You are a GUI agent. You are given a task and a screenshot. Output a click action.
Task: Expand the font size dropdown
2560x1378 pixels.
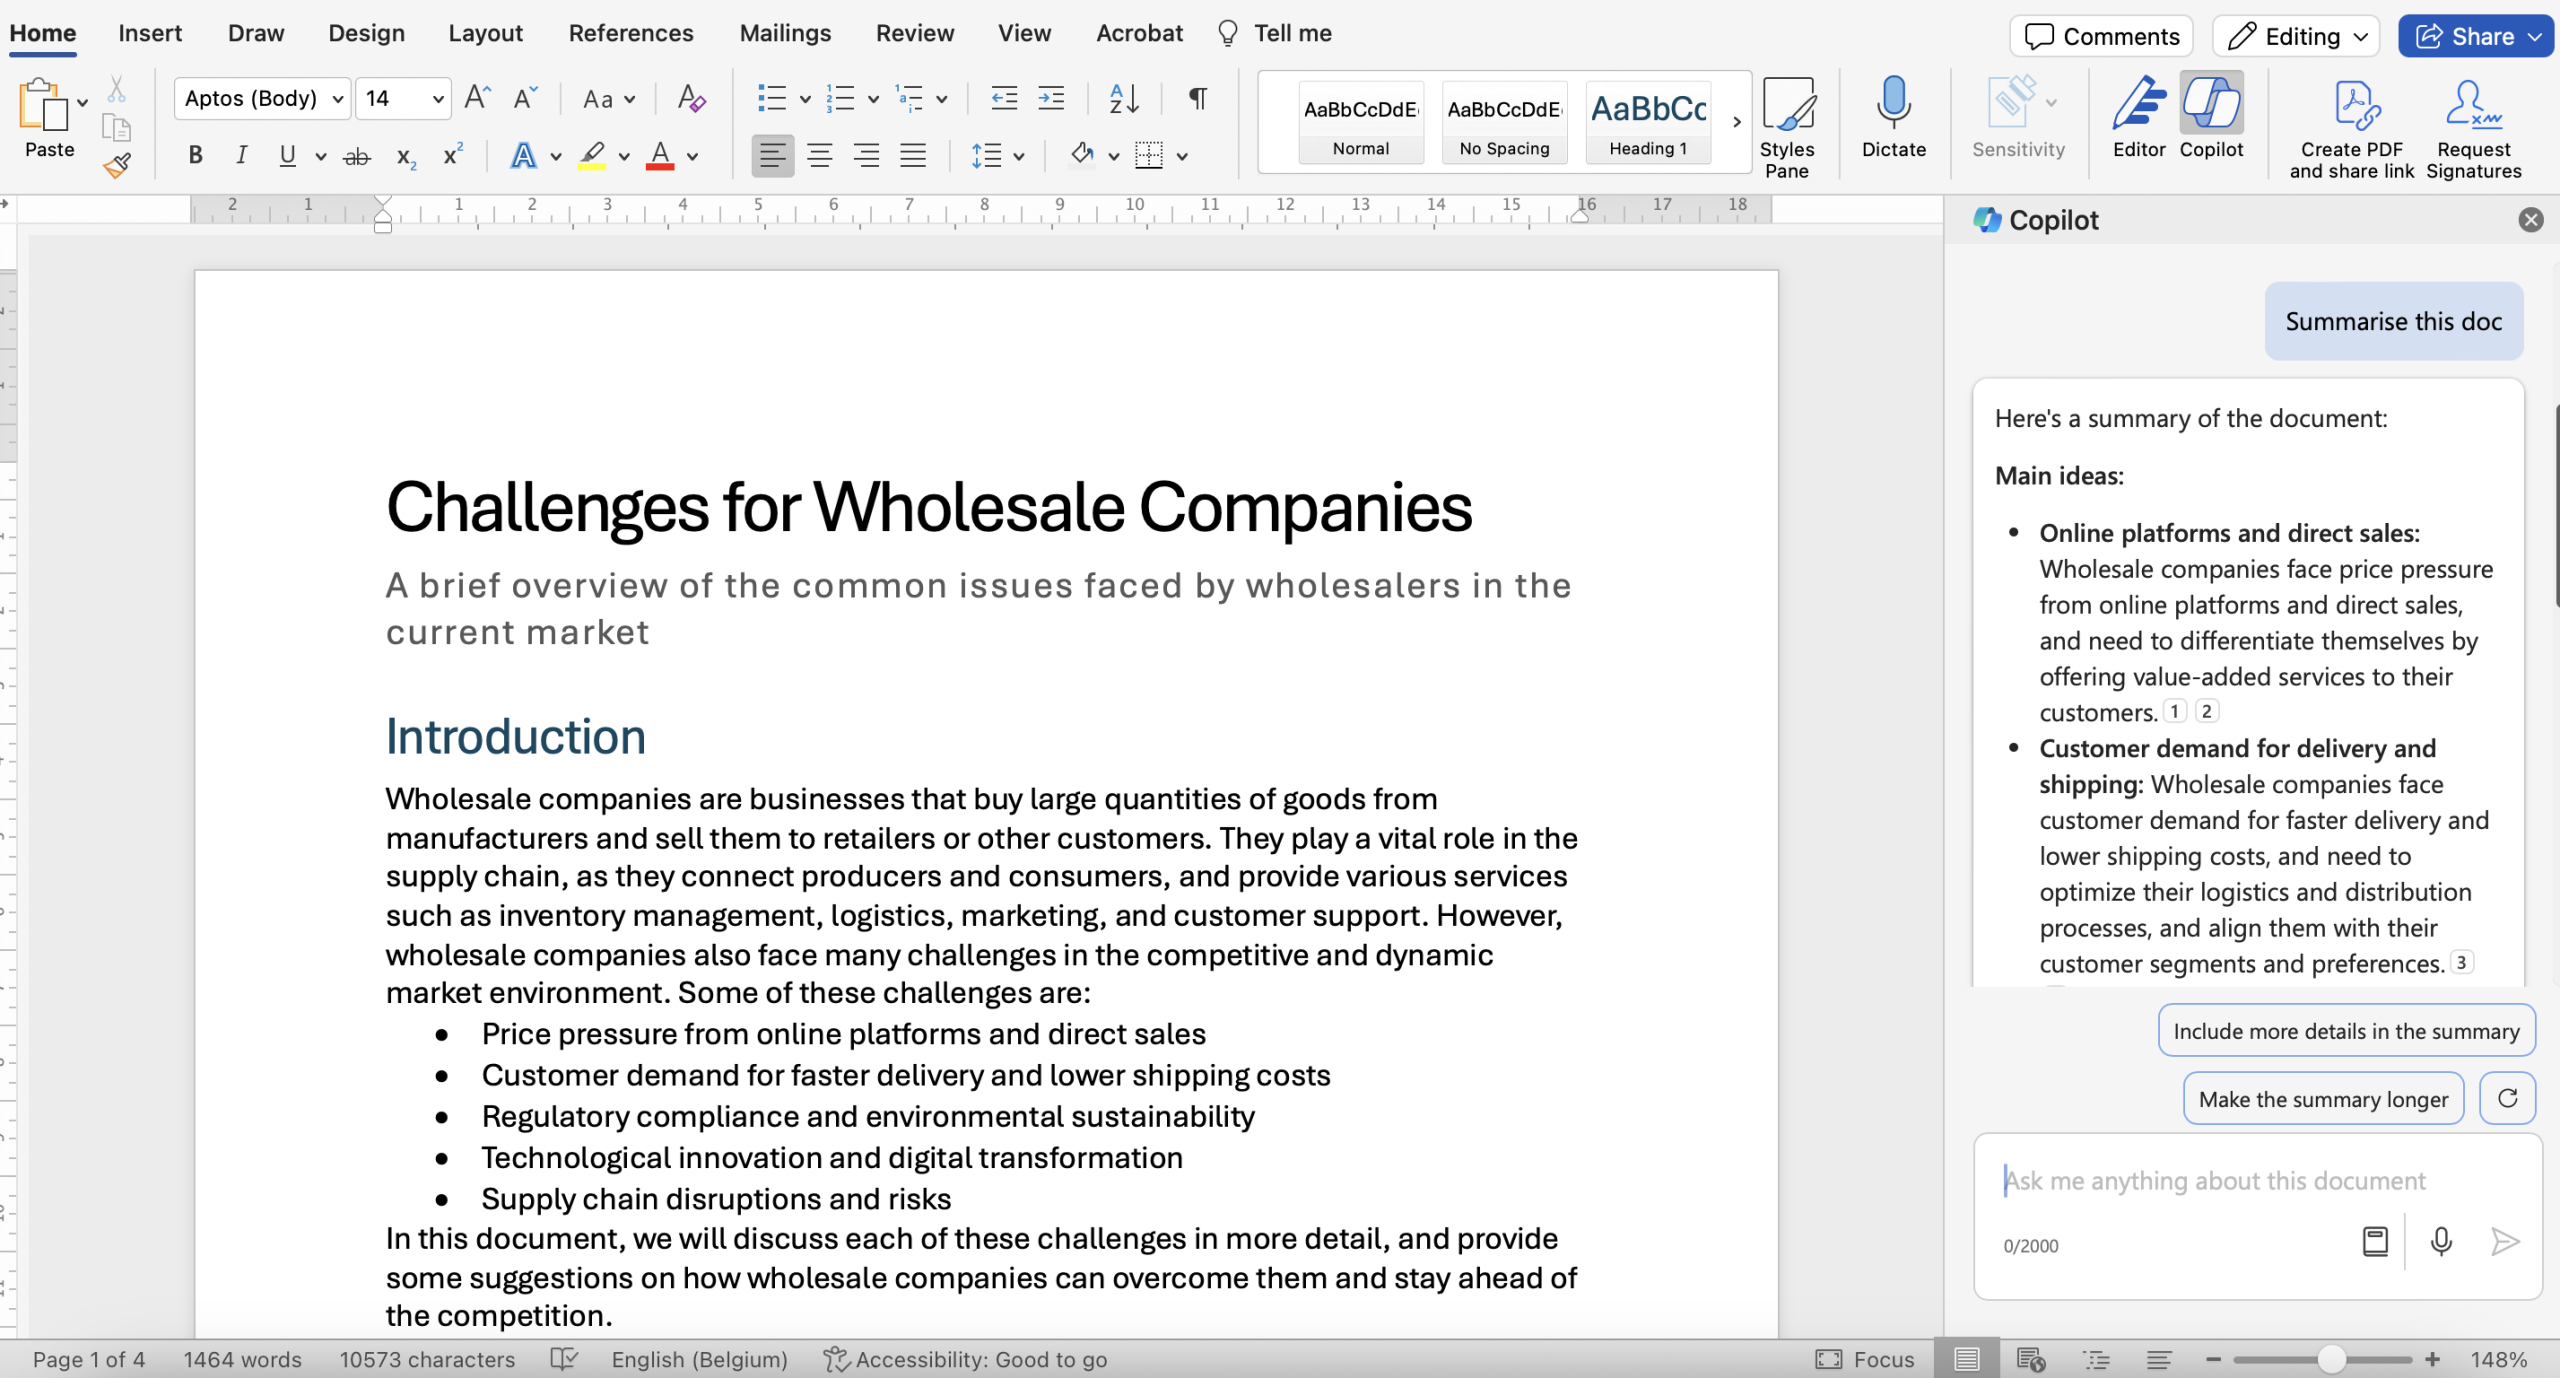[437, 98]
